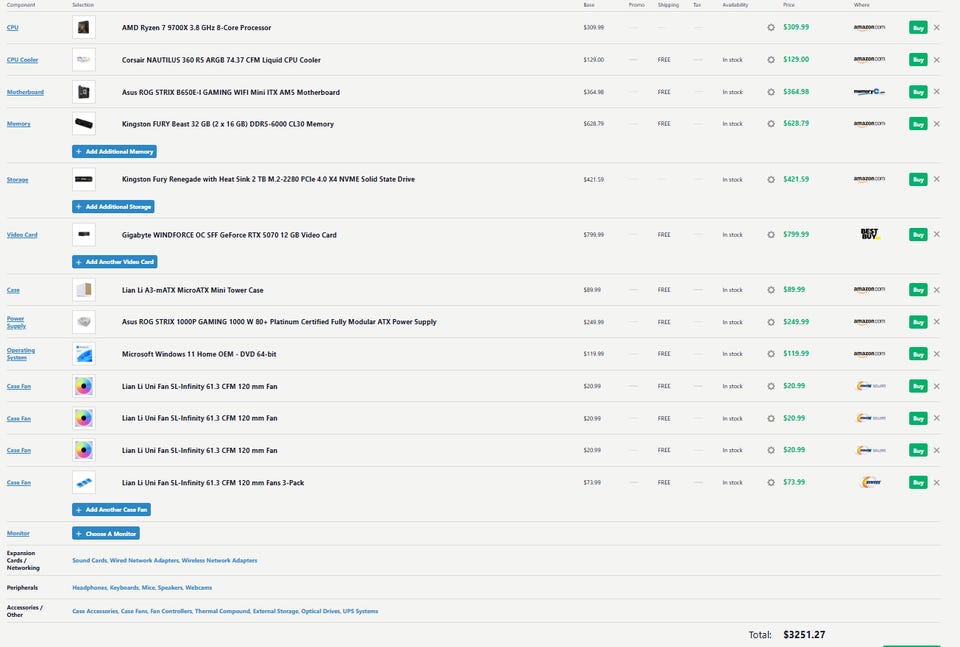Open the Motherboard component link
The height and width of the screenshot is (647, 960).
25,92
